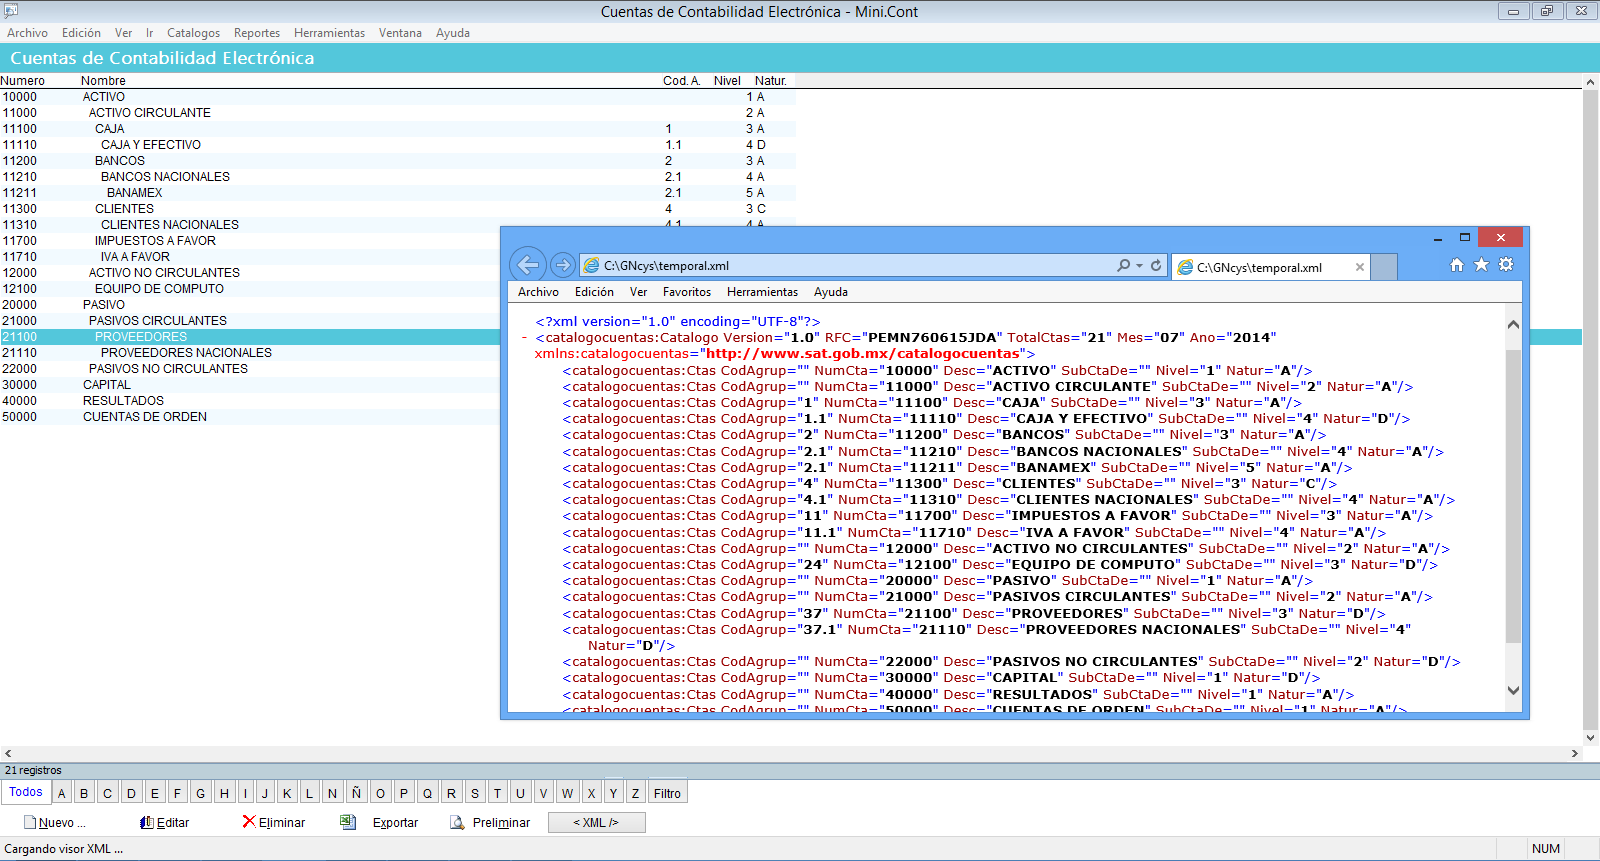Refresh the temporal.xml page
This screenshot has width=1600, height=861.
point(1156,265)
